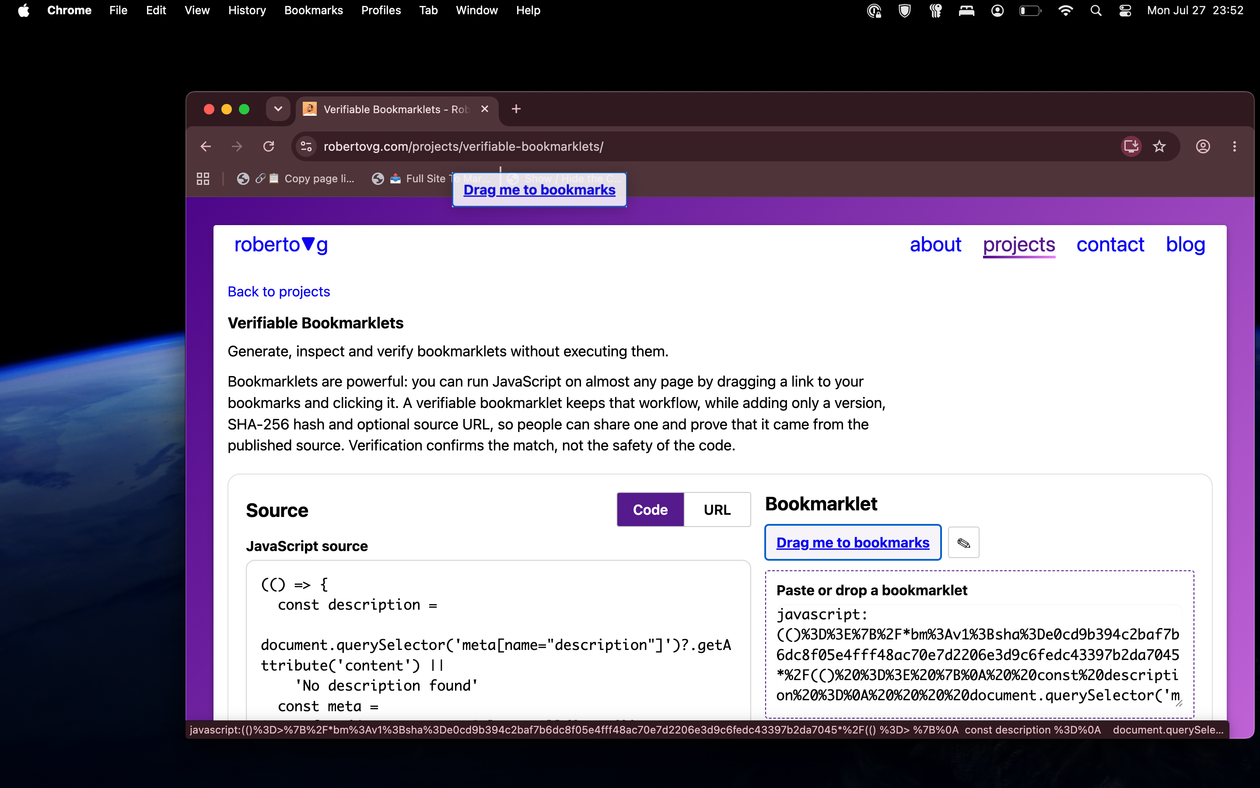Open Chrome tab search dropdown
1260x788 pixels.
tap(278, 109)
